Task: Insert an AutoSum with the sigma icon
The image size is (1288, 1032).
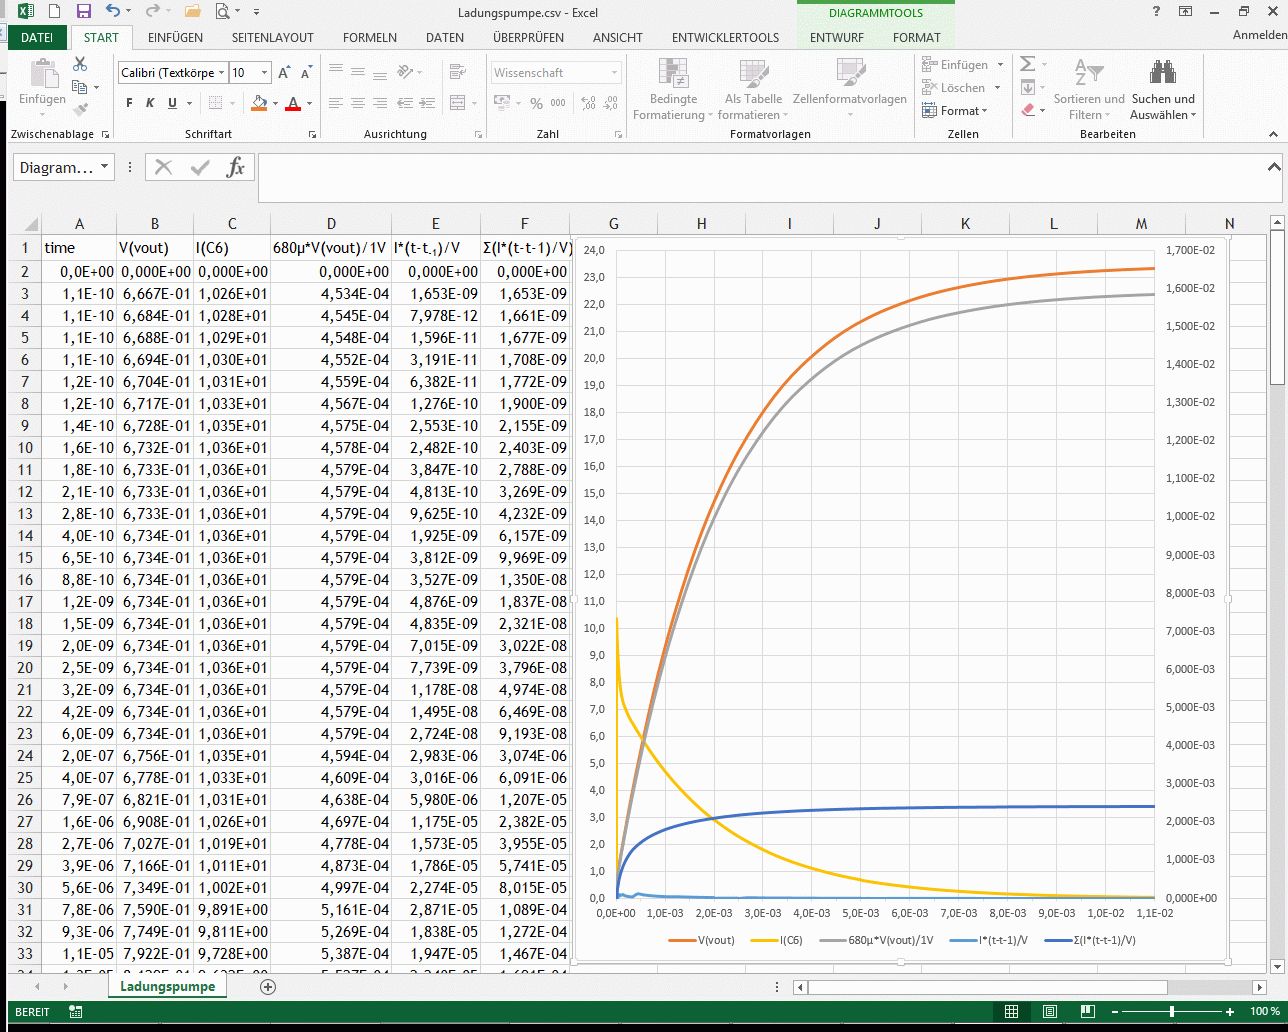Action: 1027,64
